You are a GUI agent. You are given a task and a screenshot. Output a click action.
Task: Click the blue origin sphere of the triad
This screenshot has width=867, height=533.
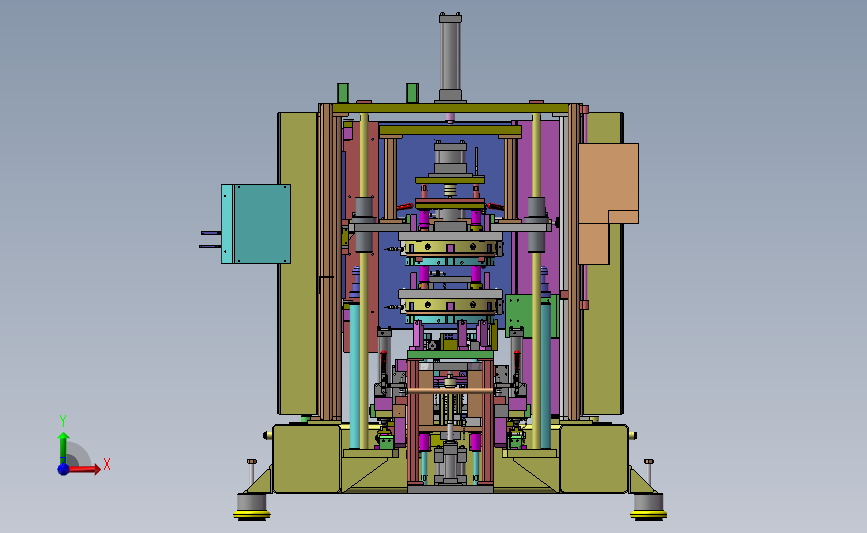click(x=63, y=469)
